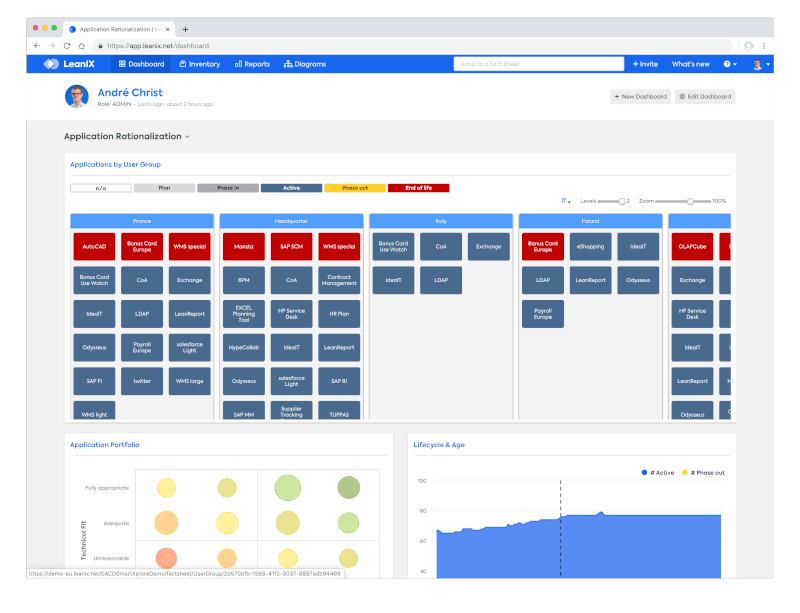Open the new browser tab plus icon
This screenshot has width=800, height=613.
coord(185,29)
